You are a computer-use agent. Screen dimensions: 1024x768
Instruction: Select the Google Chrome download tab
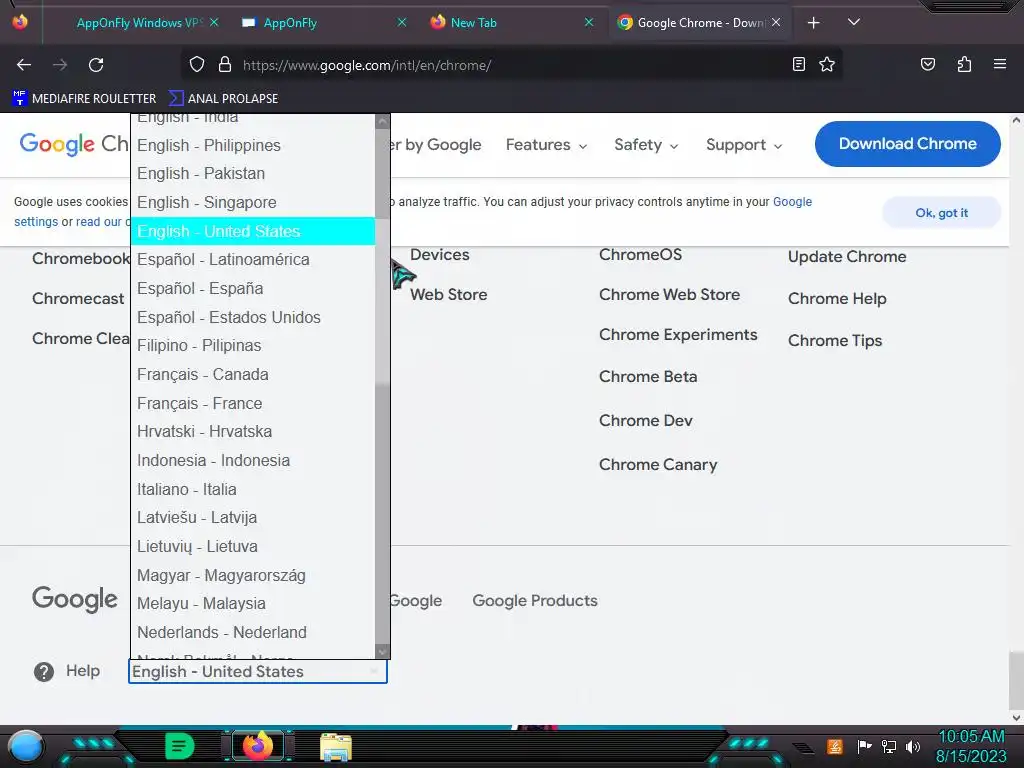699,23
